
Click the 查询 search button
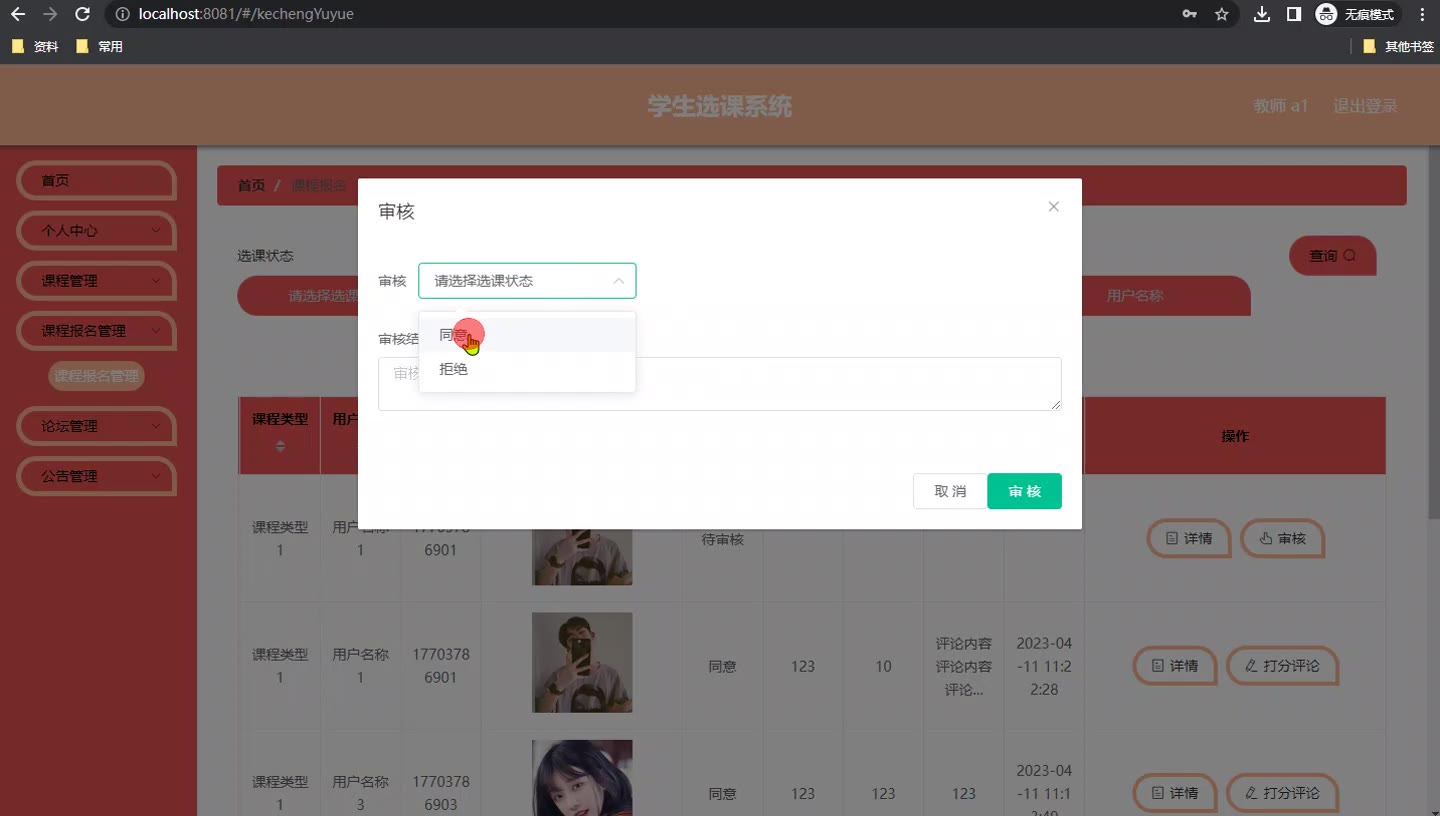point(1332,256)
